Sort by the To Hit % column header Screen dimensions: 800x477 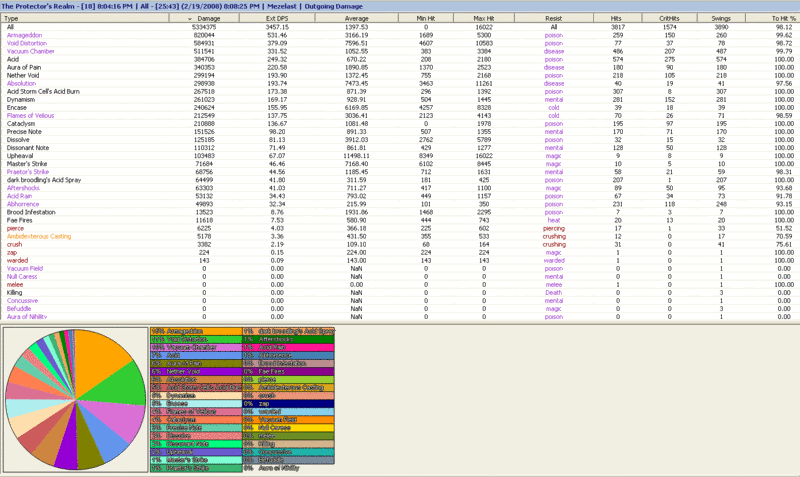772,18
